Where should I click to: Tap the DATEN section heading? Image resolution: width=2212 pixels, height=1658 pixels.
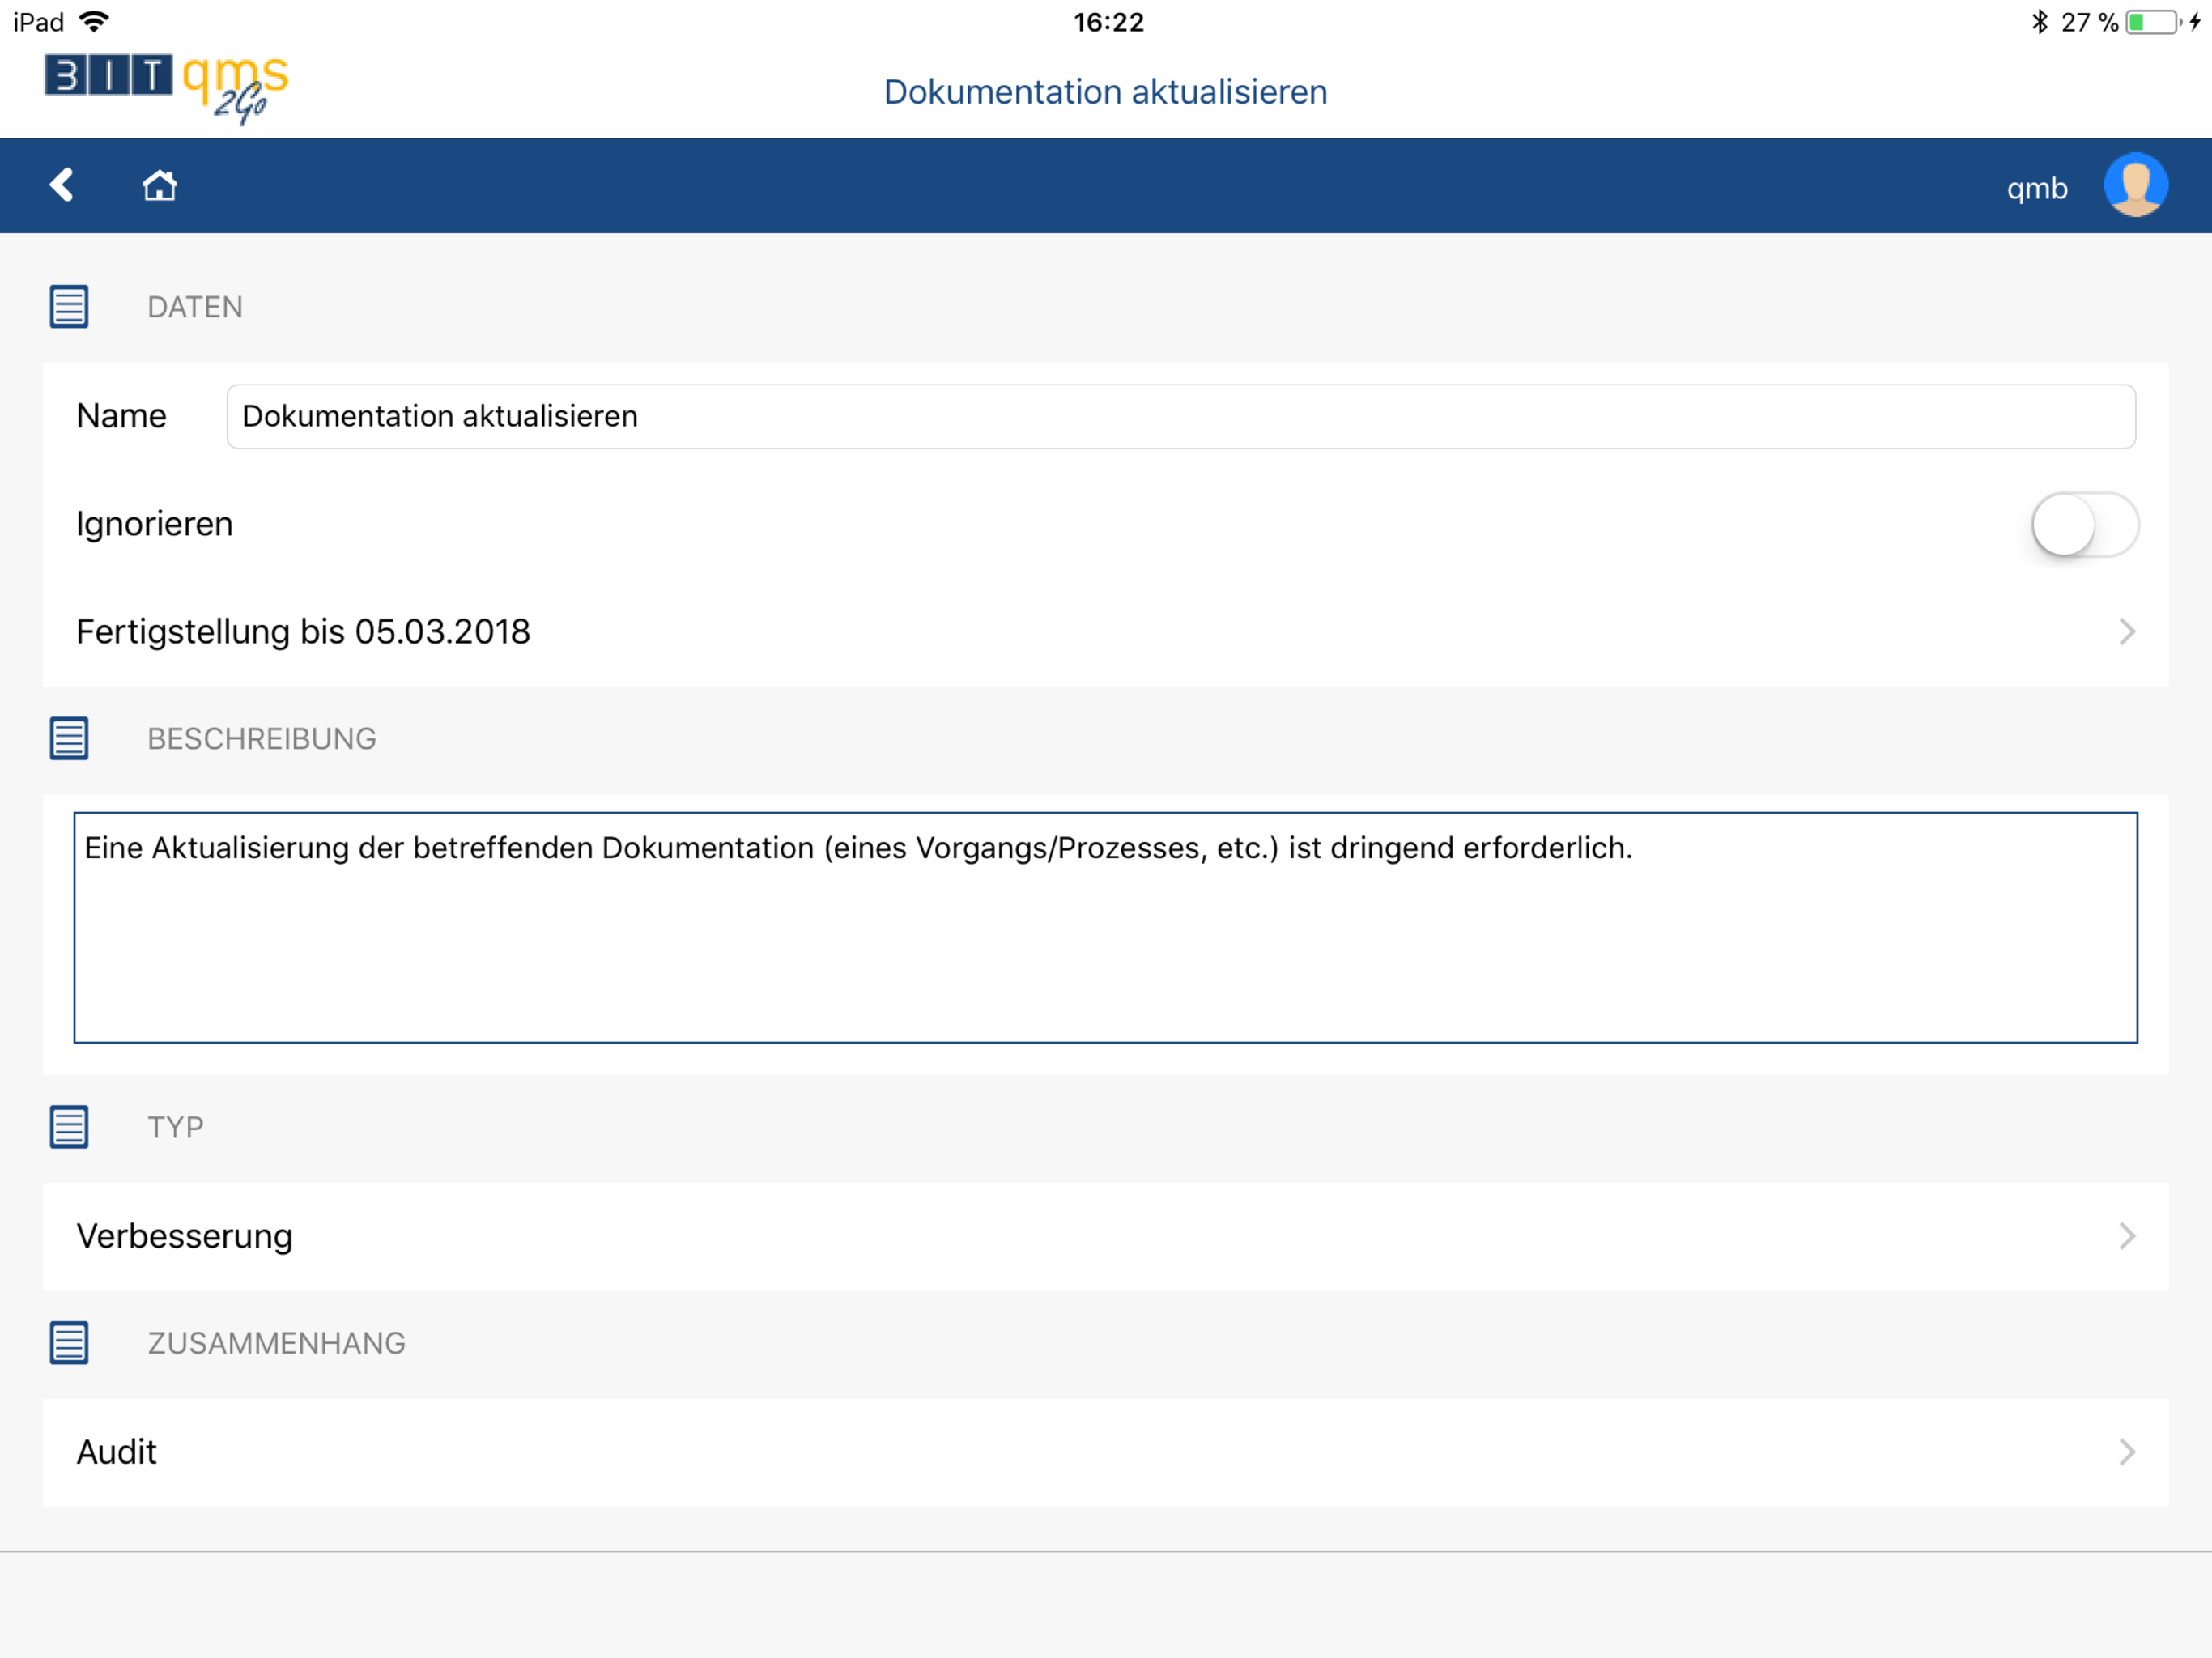coord(195,307)
